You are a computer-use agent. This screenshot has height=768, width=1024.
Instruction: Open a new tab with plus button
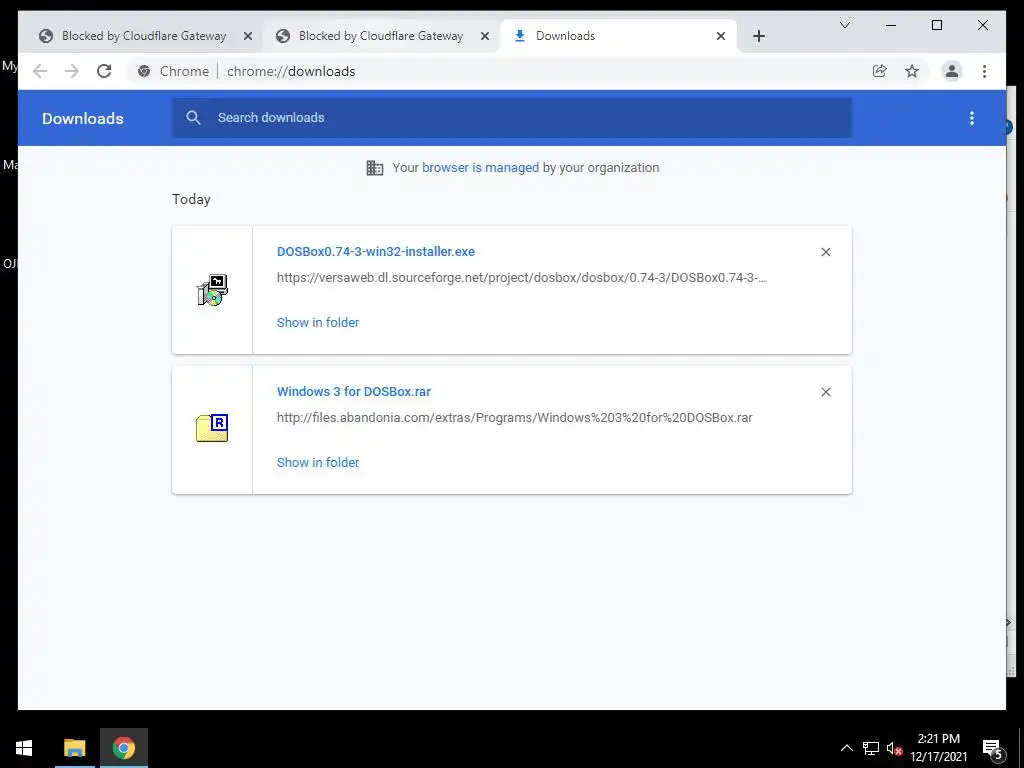tap(758, 36)
